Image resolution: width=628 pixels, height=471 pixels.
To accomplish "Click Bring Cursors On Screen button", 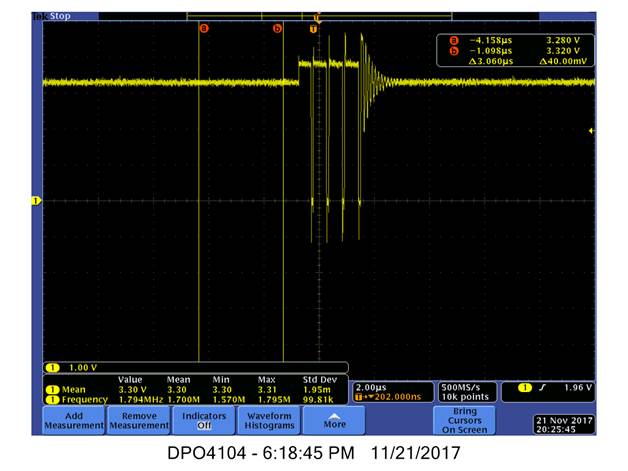I will tap(465, 421).
